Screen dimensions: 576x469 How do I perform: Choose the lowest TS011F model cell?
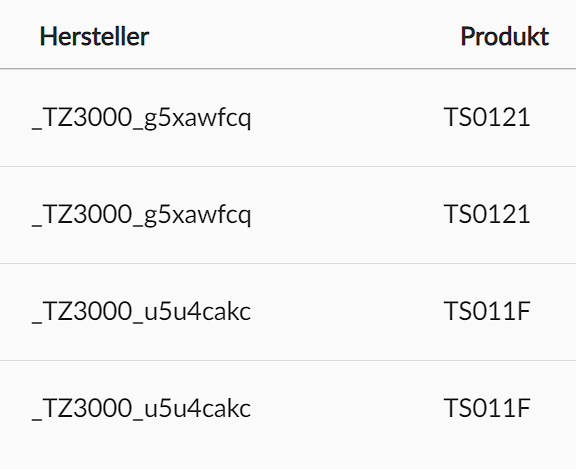pyautogui.click(x=487, y=408)
